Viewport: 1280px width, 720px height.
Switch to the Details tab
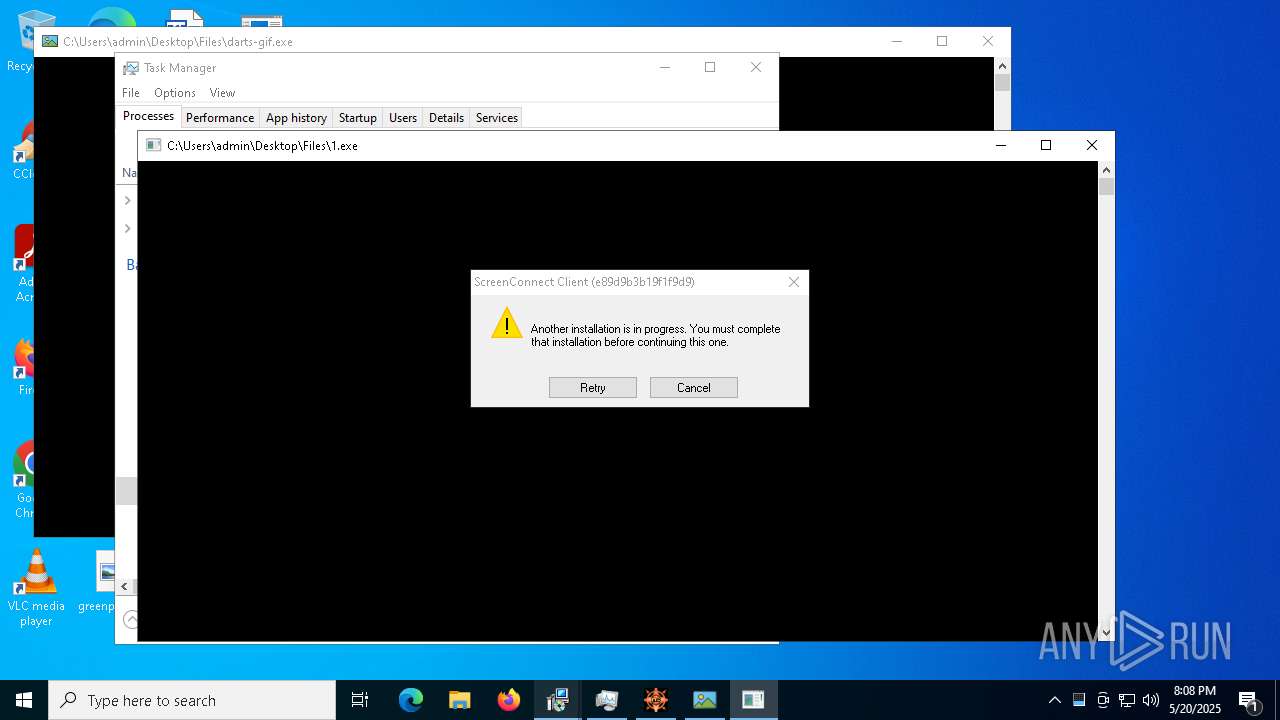click(446, 118)
